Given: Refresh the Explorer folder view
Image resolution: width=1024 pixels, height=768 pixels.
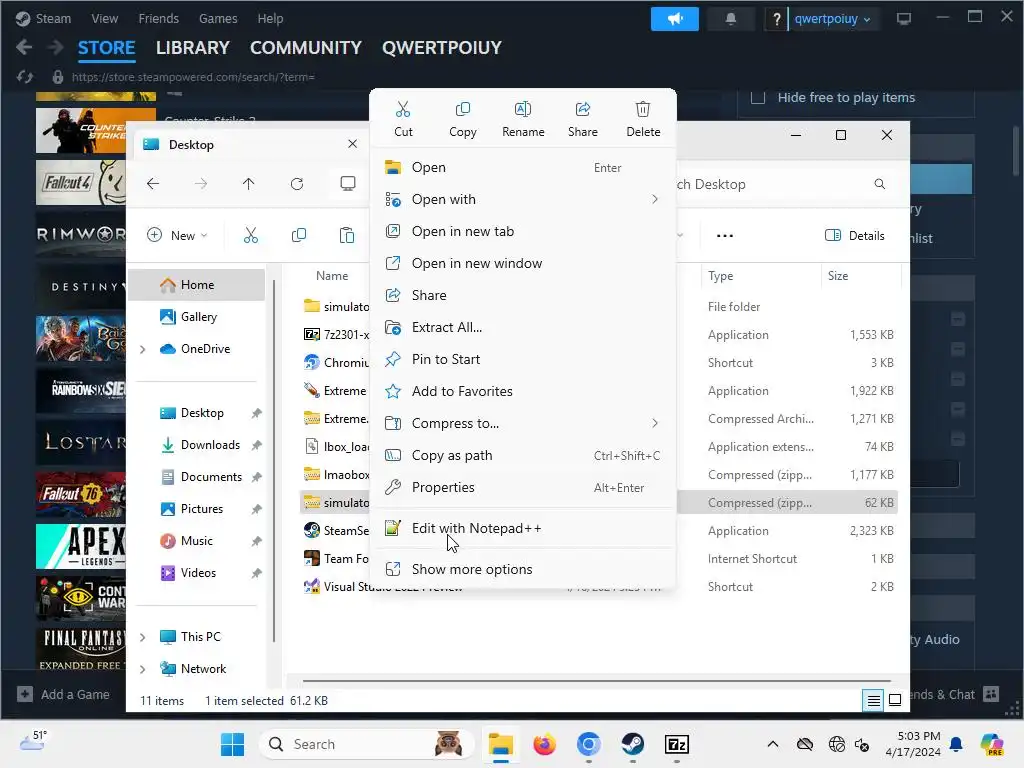Looking at the screenshot, I should coord(297,184).
